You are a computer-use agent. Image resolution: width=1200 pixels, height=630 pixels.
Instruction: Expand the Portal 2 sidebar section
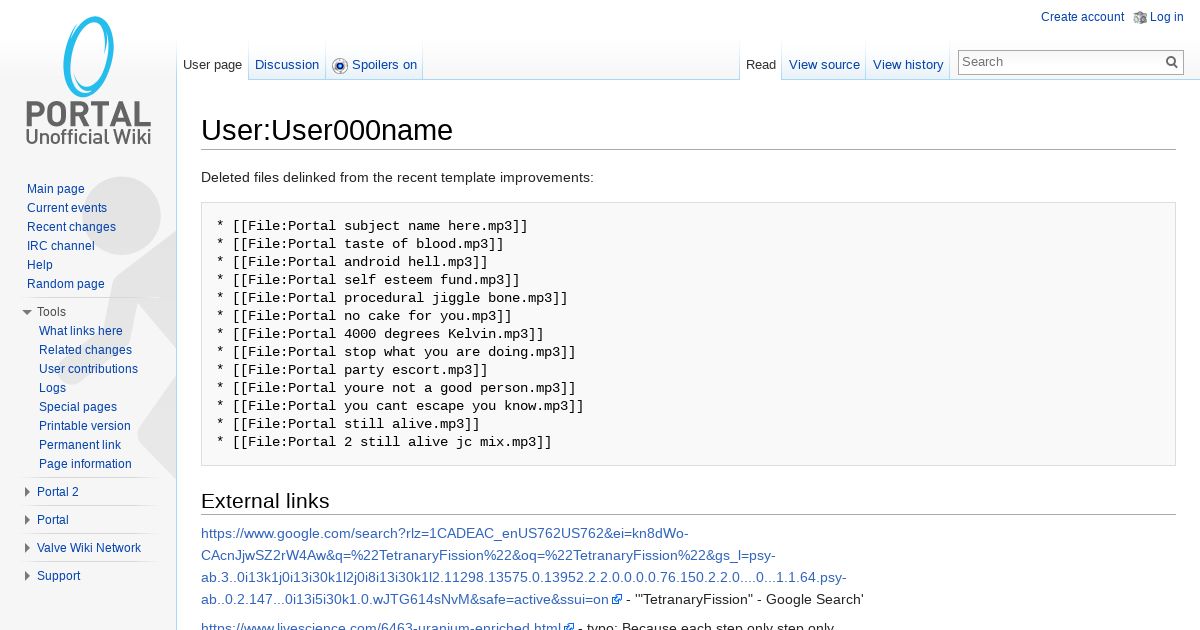[x=28, y=492]
